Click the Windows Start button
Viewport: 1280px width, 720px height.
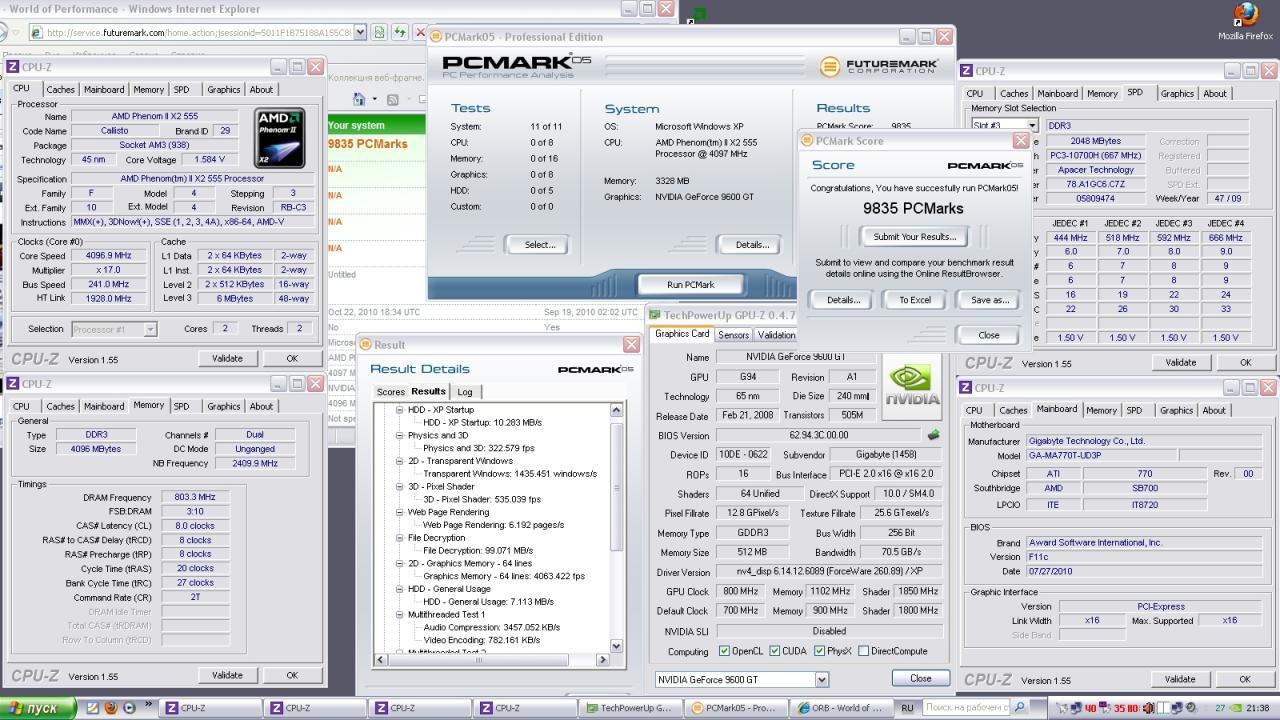[x=38, y=708]
